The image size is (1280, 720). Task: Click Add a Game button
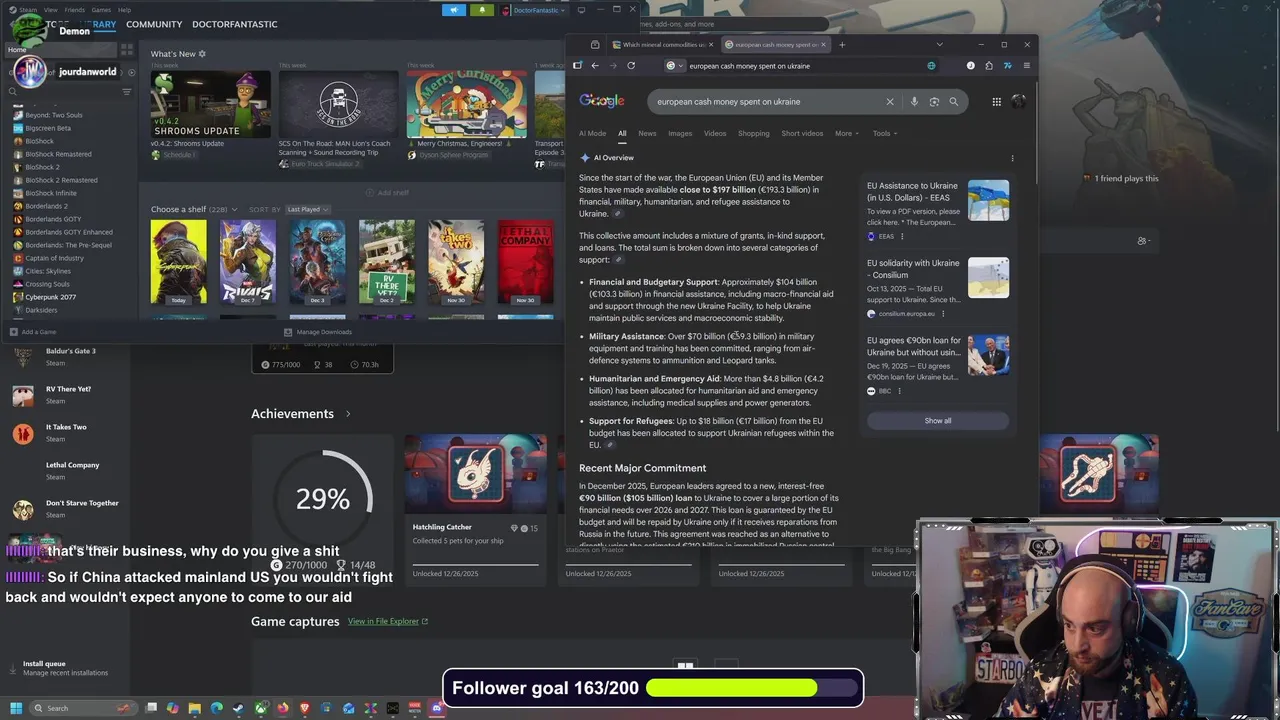click(x=33, y=332)
